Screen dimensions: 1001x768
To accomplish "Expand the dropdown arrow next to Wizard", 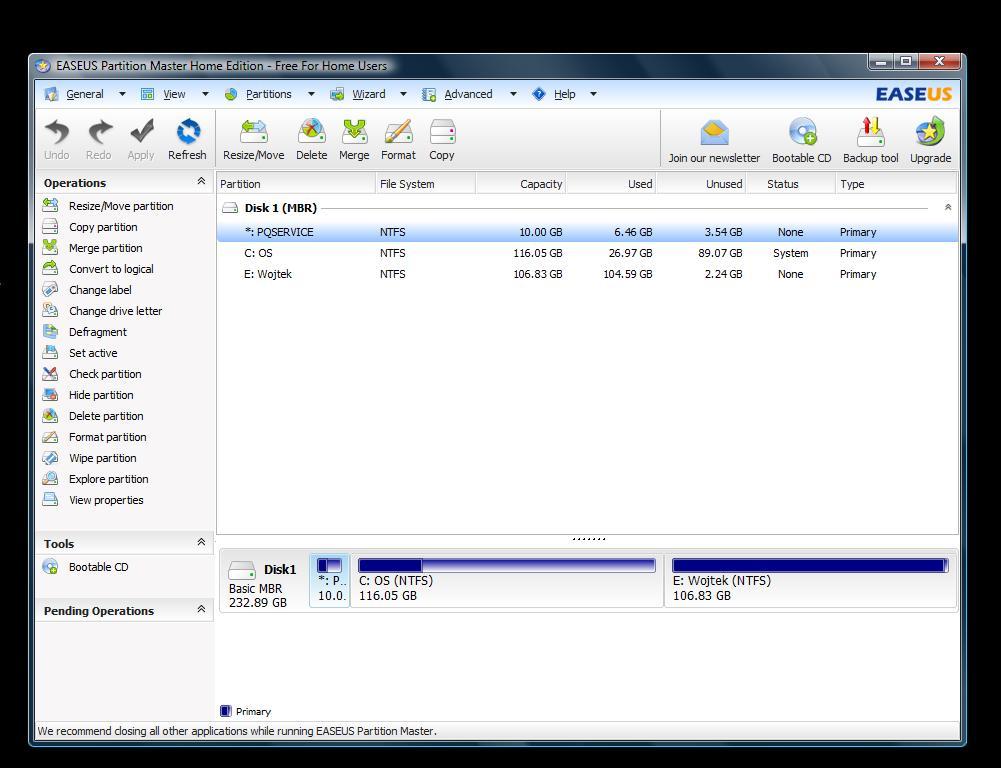I will [x=403, y=94].
